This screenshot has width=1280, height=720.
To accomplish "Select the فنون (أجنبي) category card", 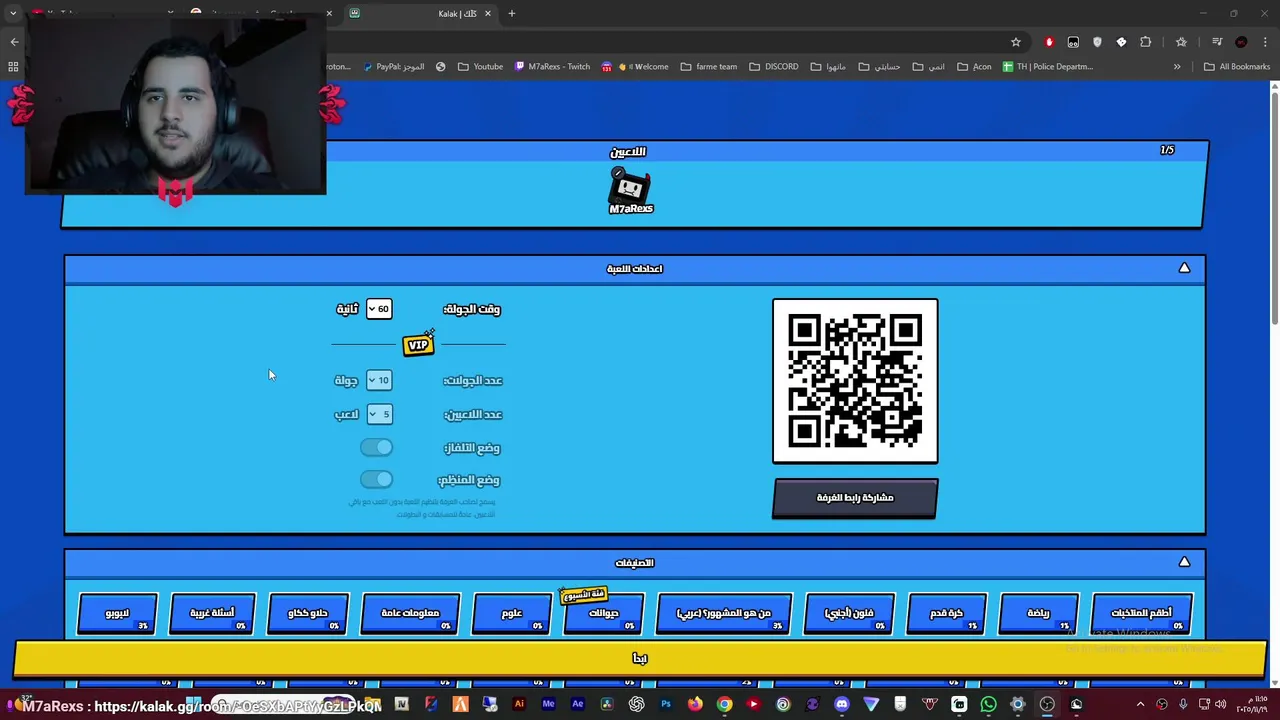I will 849,613.
